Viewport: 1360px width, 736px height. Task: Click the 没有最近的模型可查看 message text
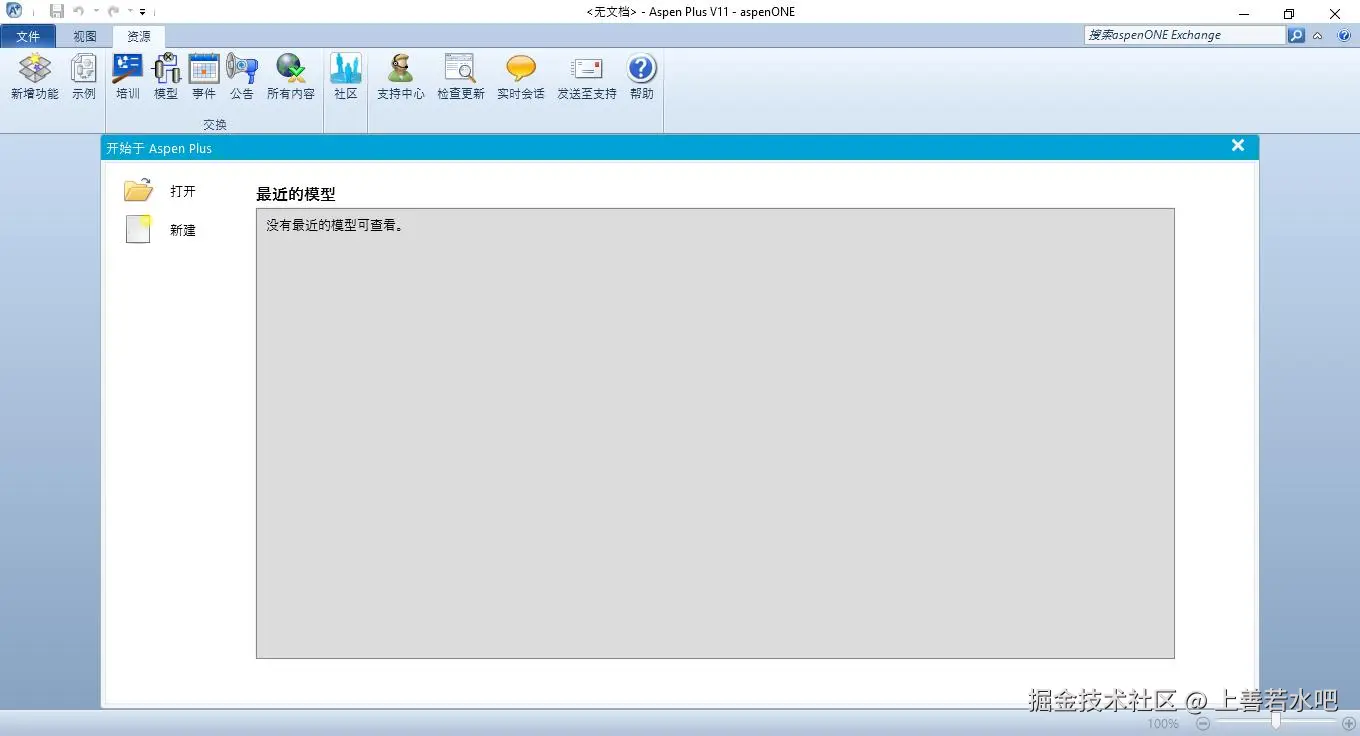point(335,225)
